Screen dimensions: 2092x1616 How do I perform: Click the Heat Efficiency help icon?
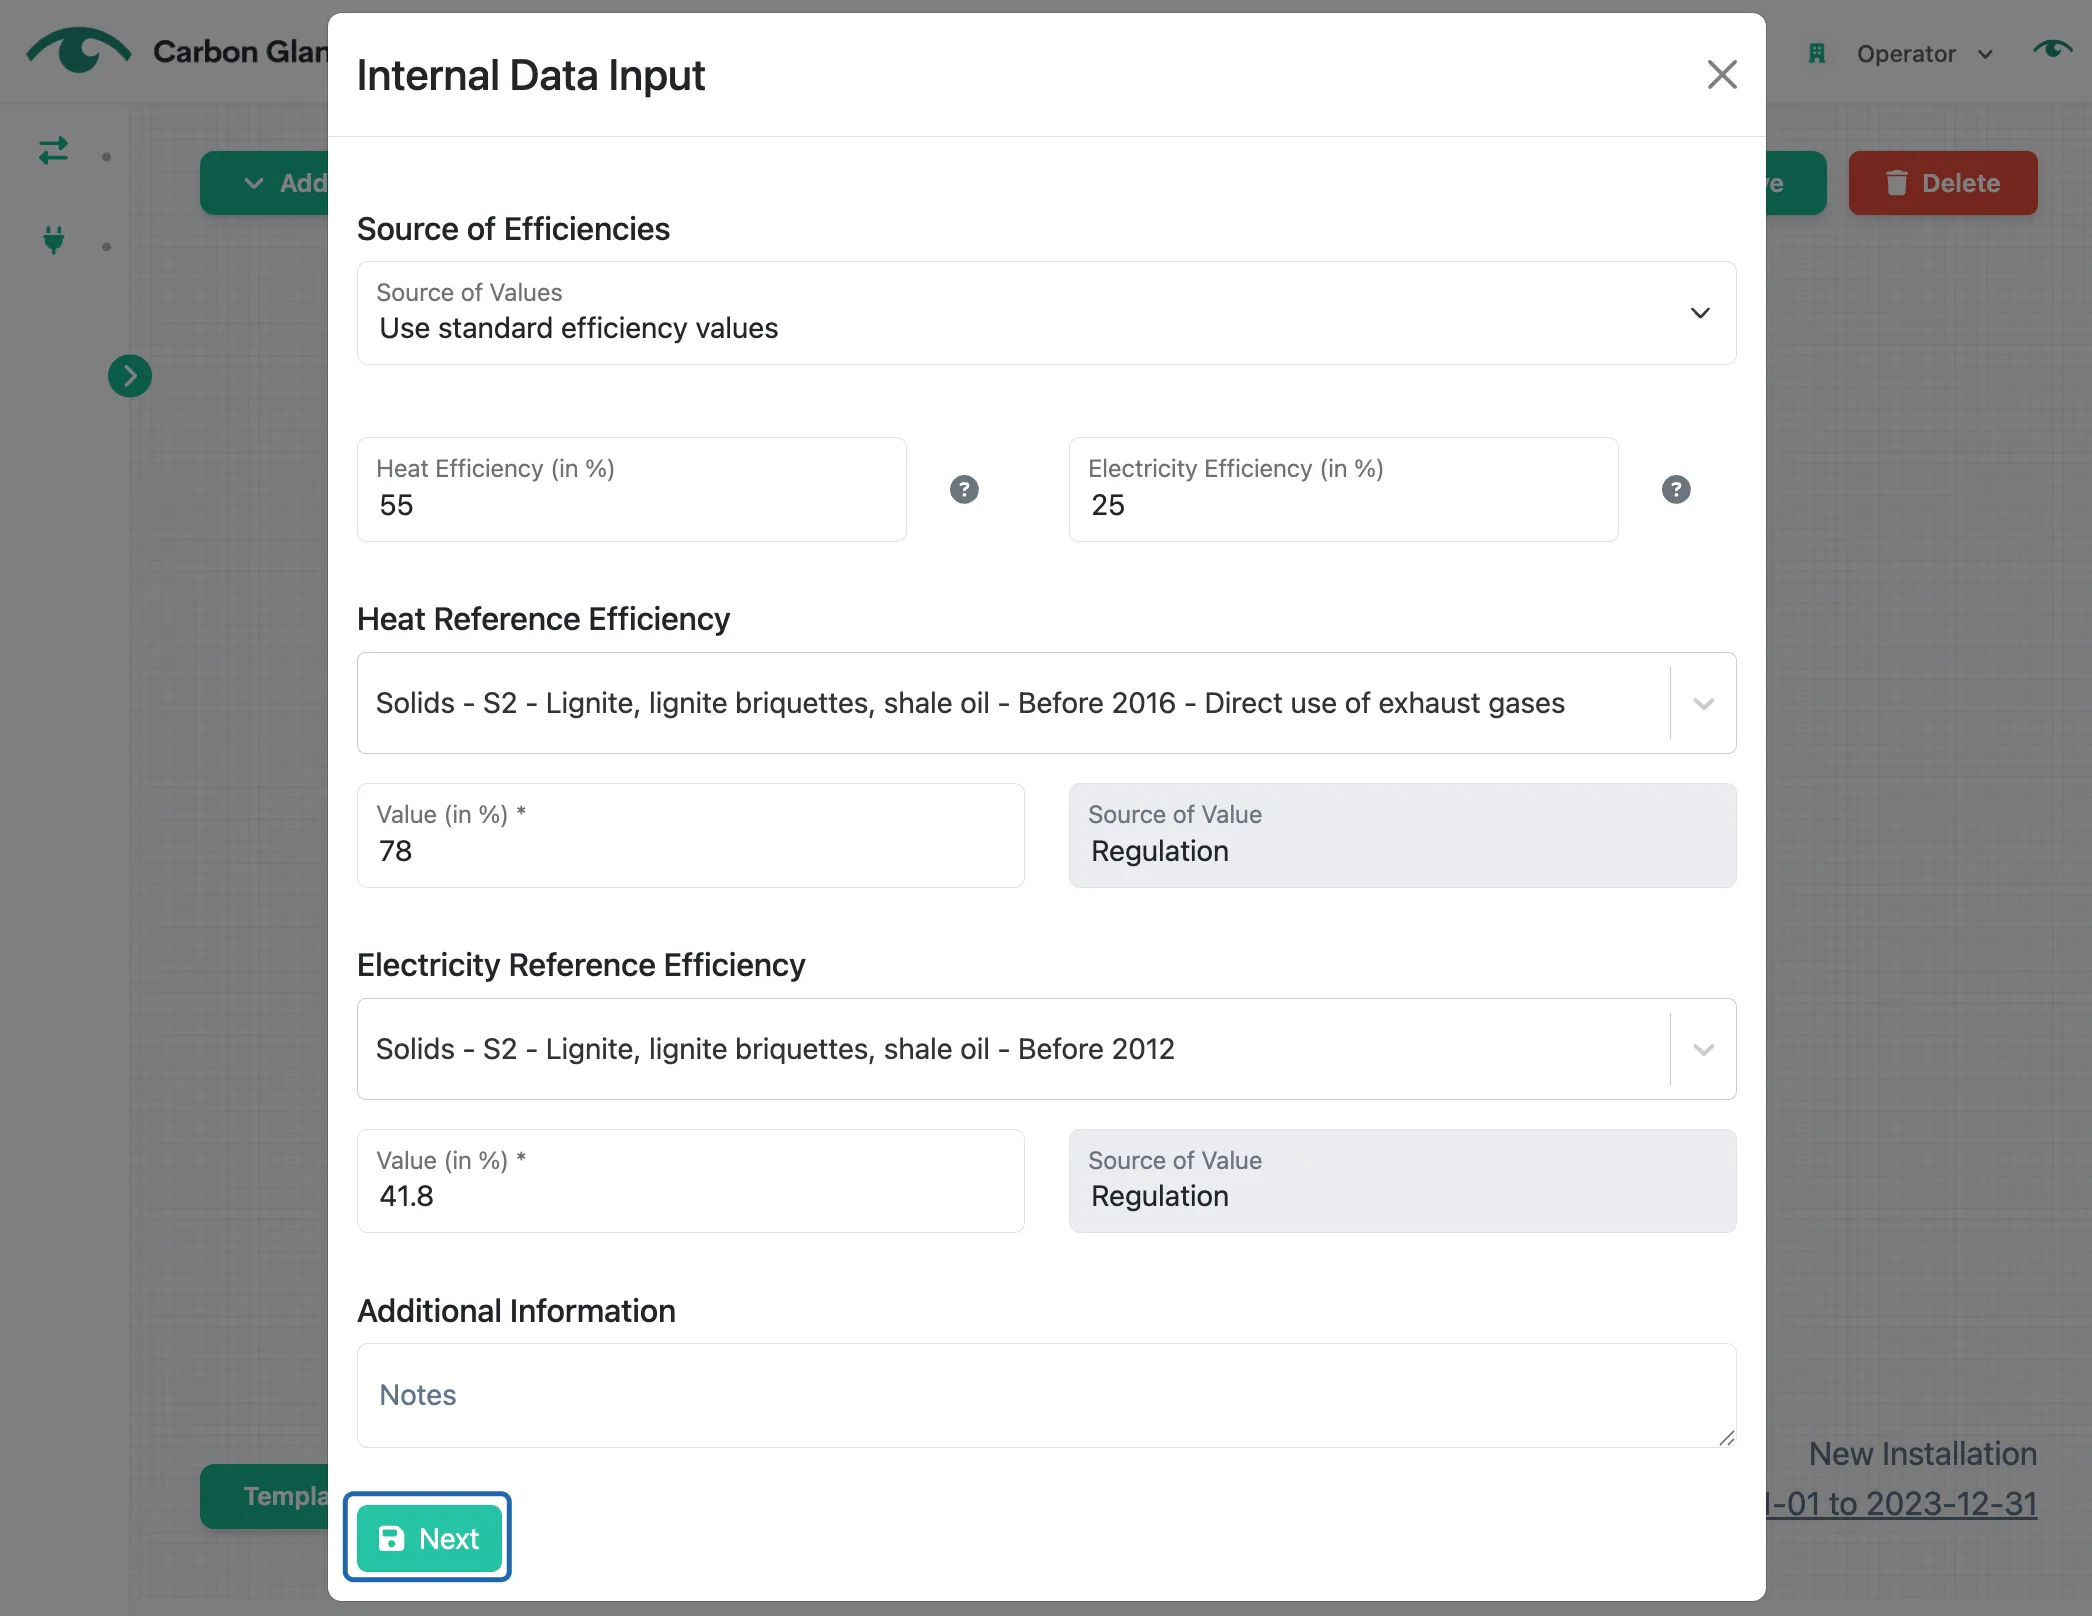tap(964, 489)
